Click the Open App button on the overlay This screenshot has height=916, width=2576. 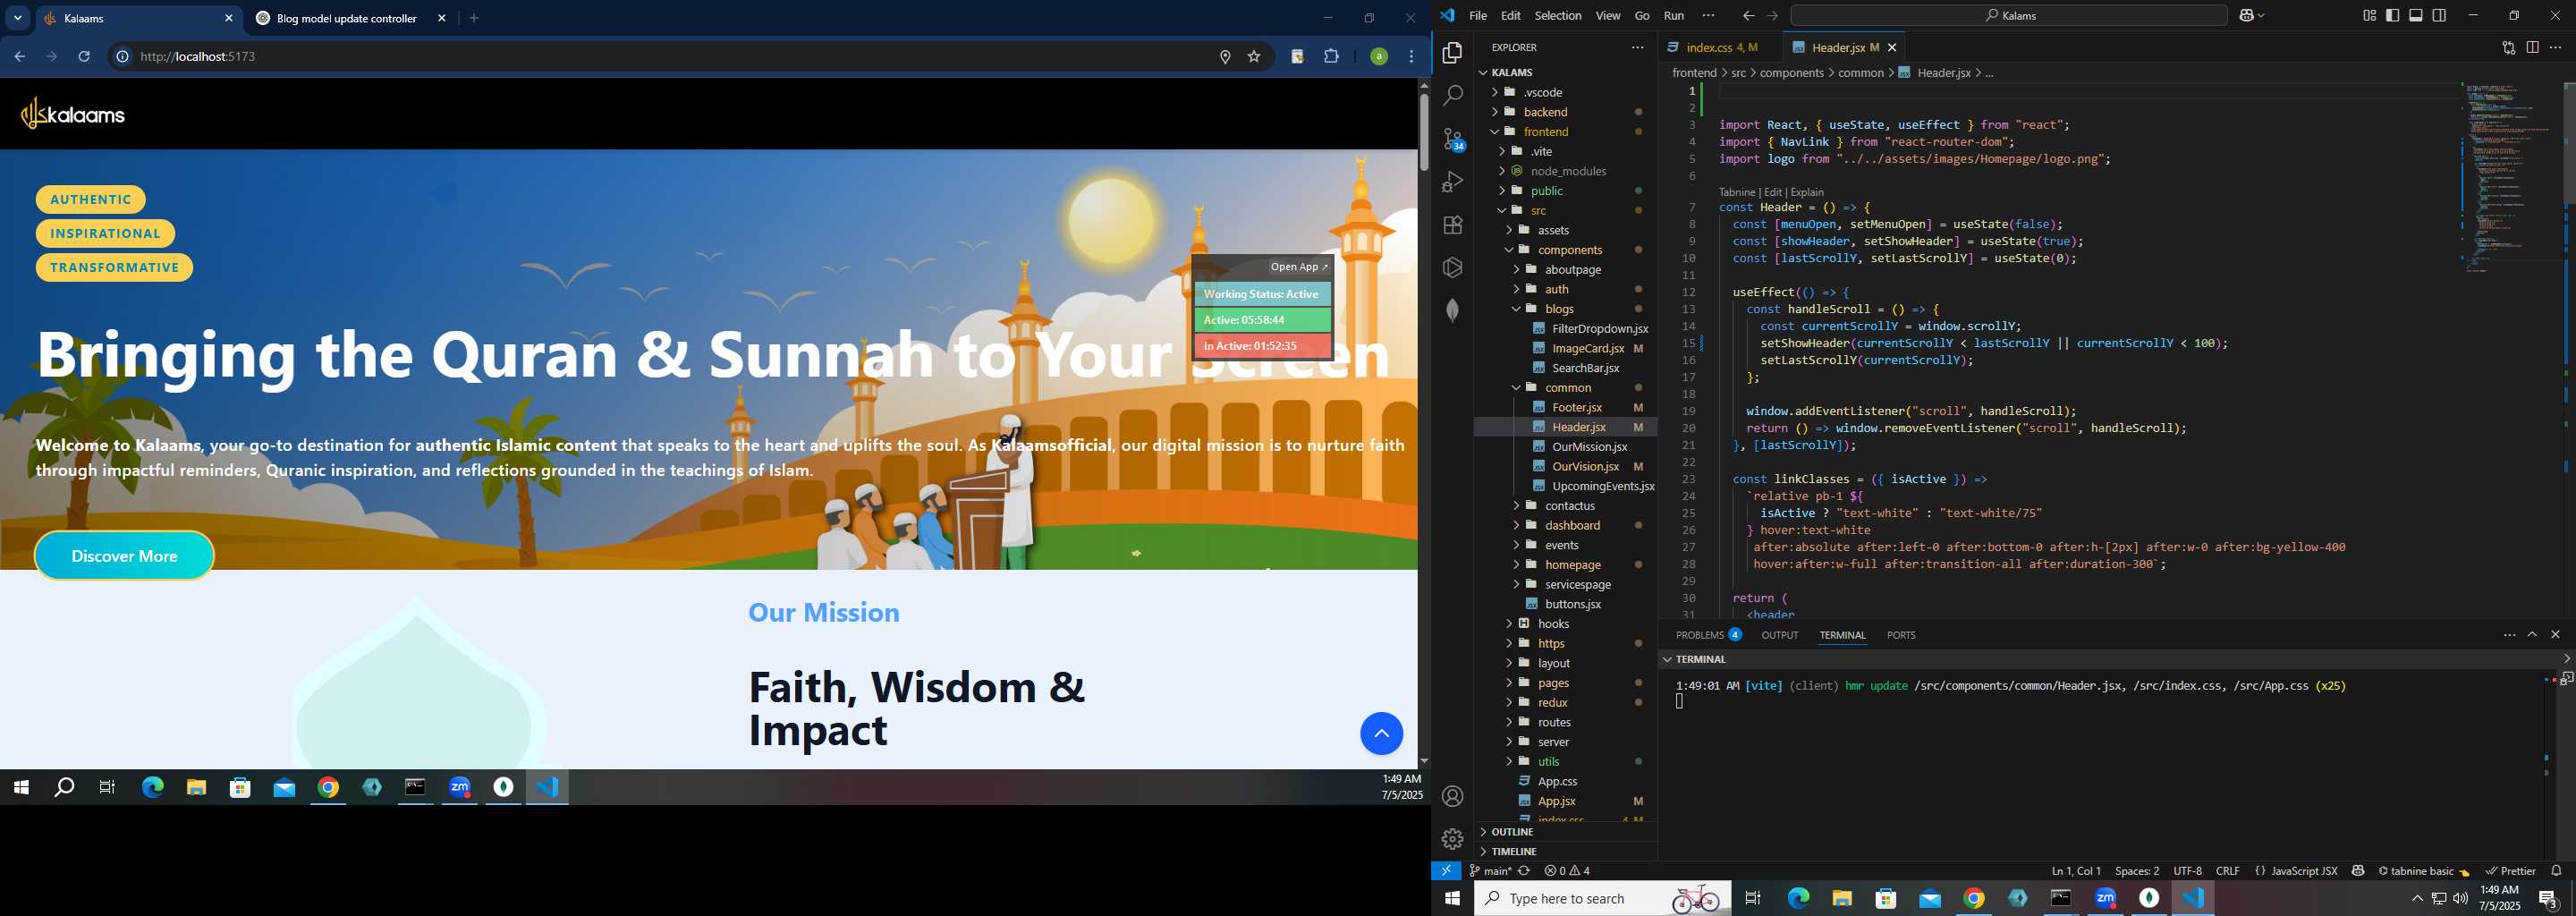(1298, 267)
